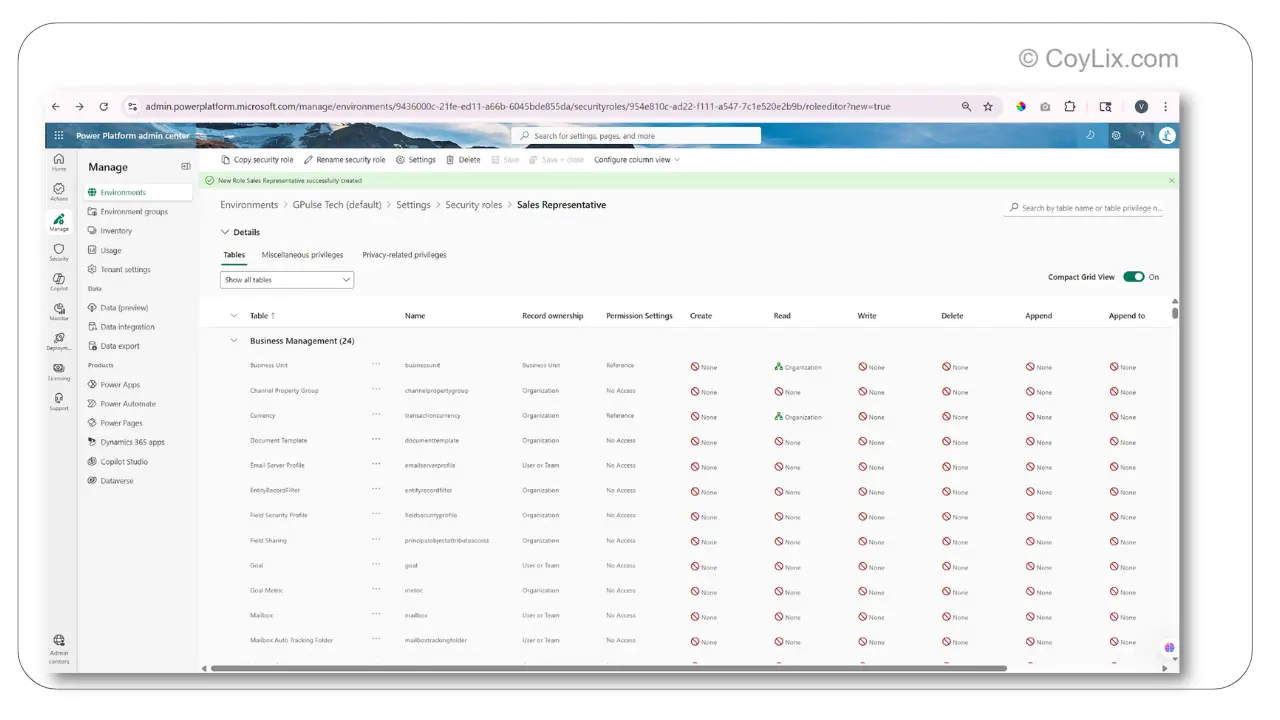This screenshot has height=720, width=1280.
Task: Collapse the Manage panel
Action: coord(185,167)
